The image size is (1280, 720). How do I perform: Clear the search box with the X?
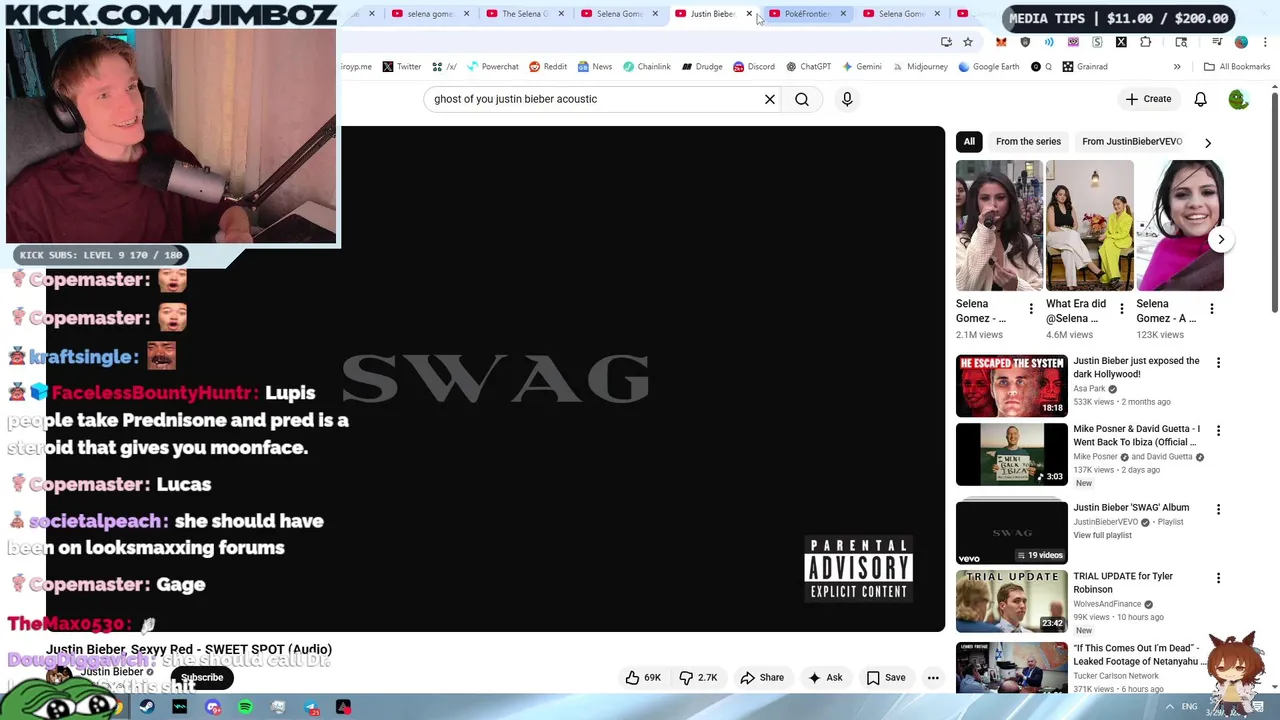(x=770, y=99)
